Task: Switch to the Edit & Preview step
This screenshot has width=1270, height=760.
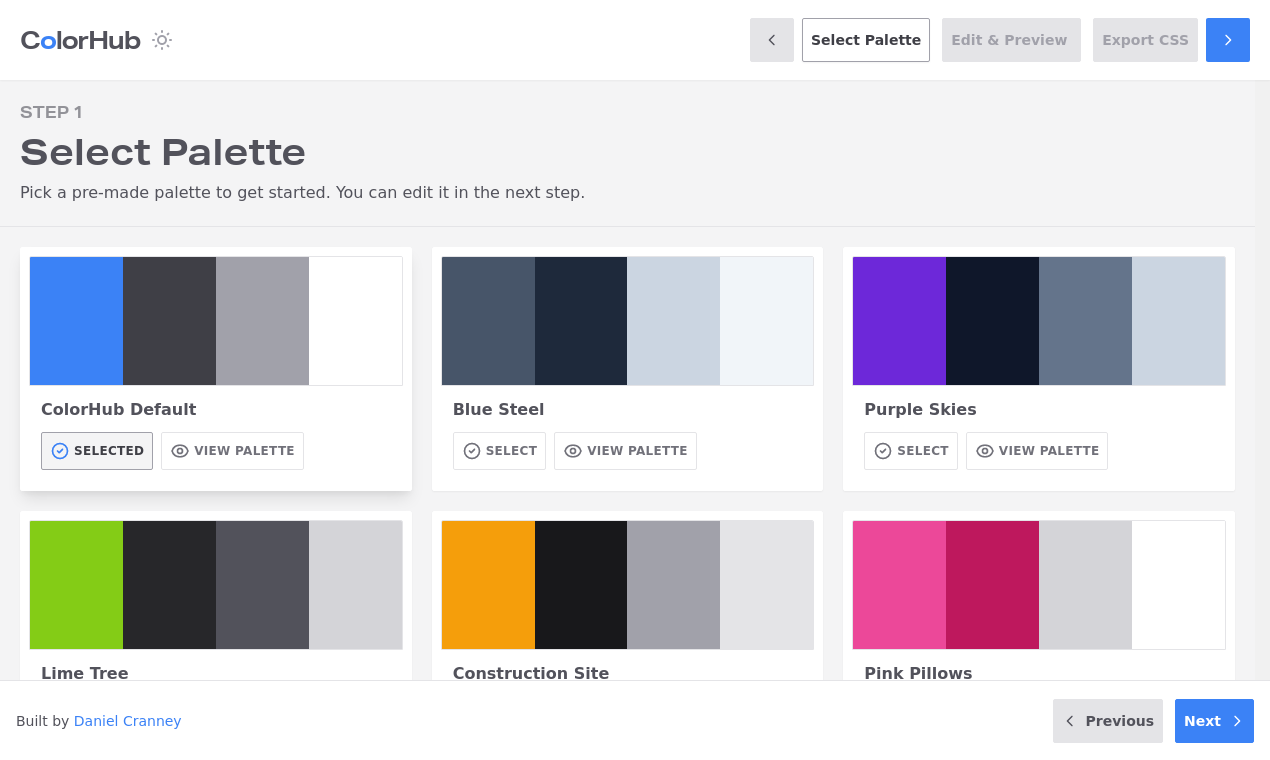Action: point(1010,40)
